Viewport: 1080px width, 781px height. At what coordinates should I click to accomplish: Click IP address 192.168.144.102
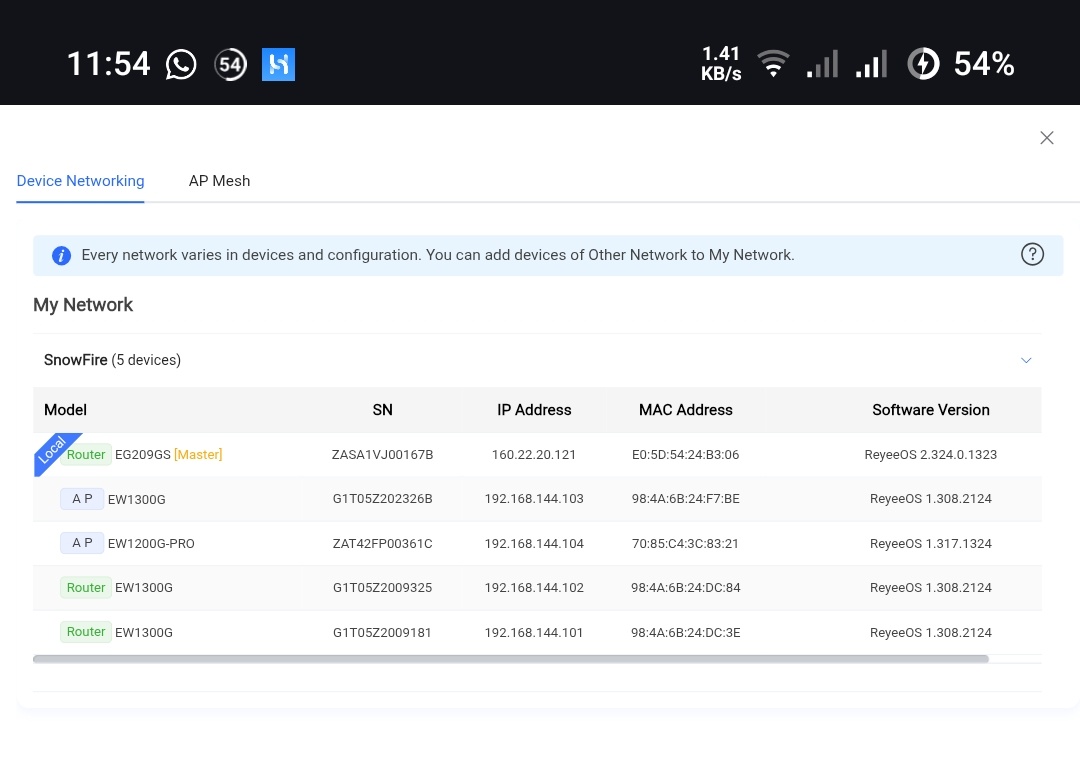(x=534, y=587)
